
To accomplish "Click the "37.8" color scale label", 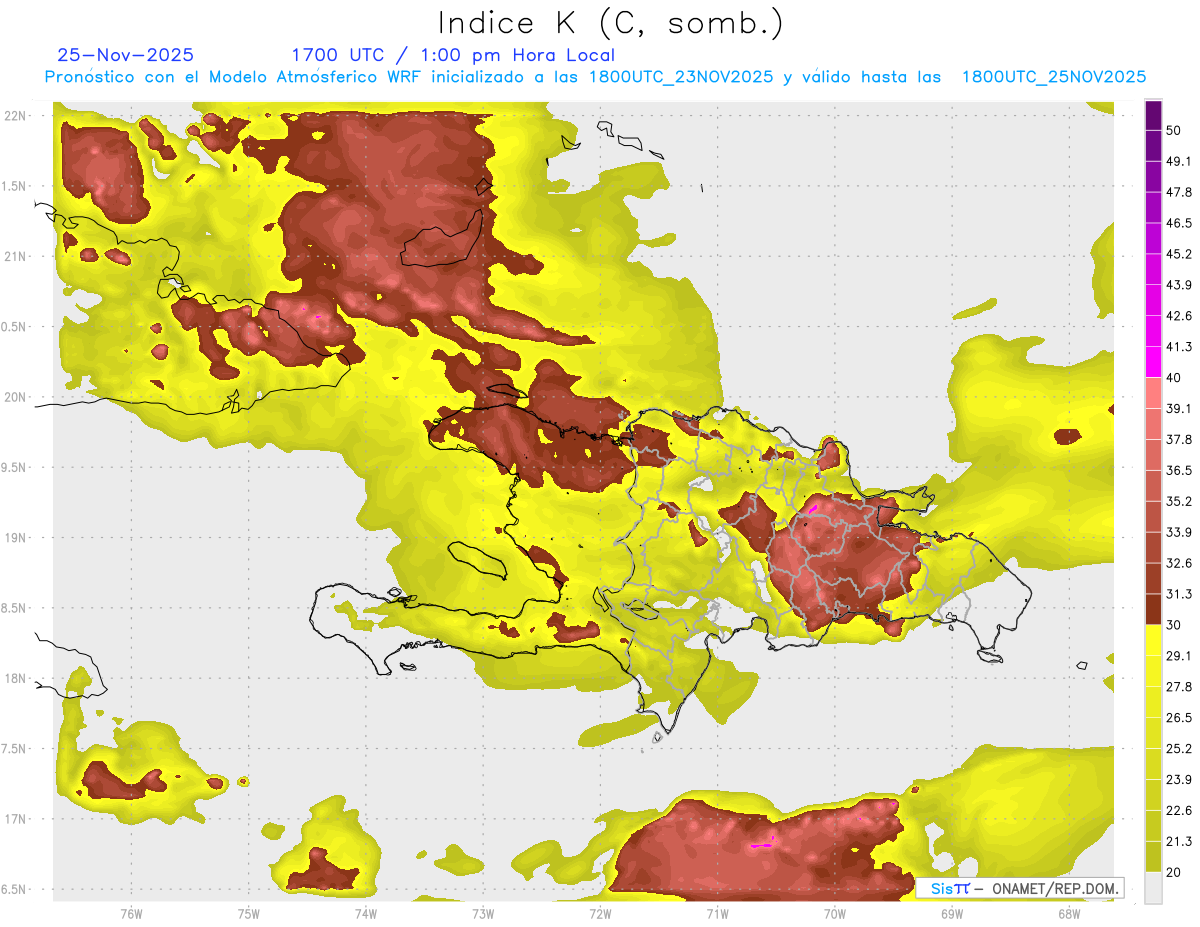I will (x=1179, y=439).
